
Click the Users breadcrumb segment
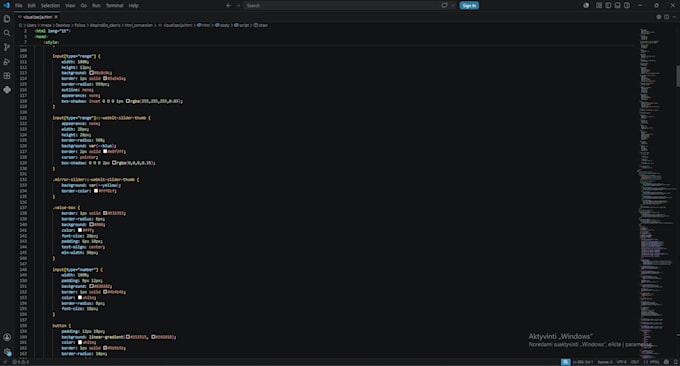click(31, 25)
